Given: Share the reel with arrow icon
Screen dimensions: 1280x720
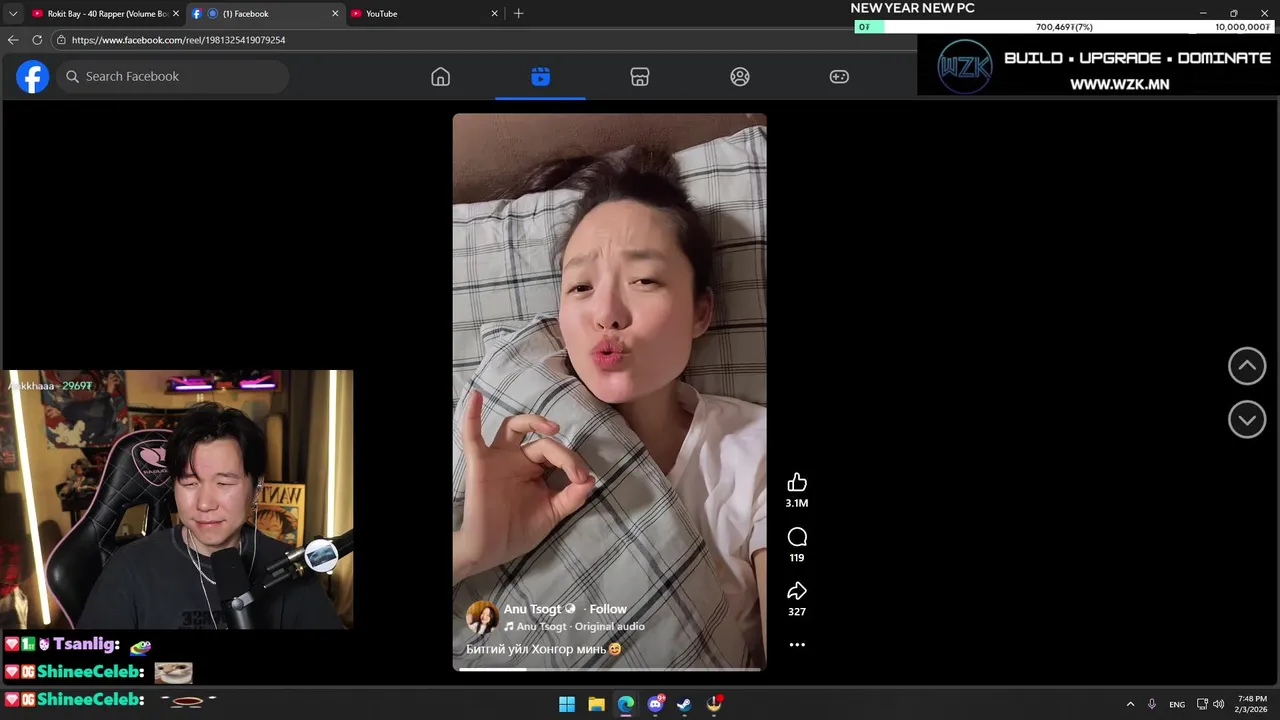Looking at the screenshot, I should point(797,591).
